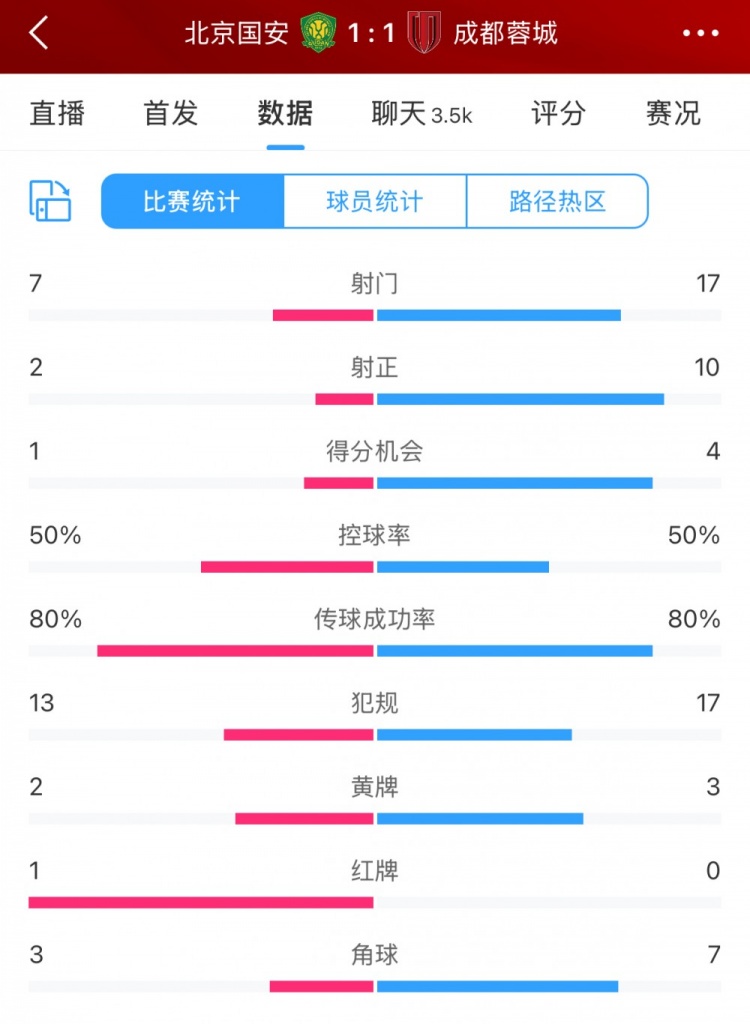Open the 路径热区 heatmap view
This screenshot has width=750, height=1024.
(557, 200)
